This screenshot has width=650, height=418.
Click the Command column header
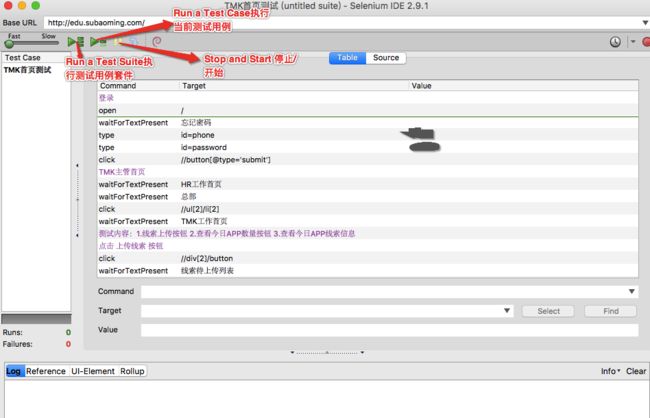(x=139, y=86)
